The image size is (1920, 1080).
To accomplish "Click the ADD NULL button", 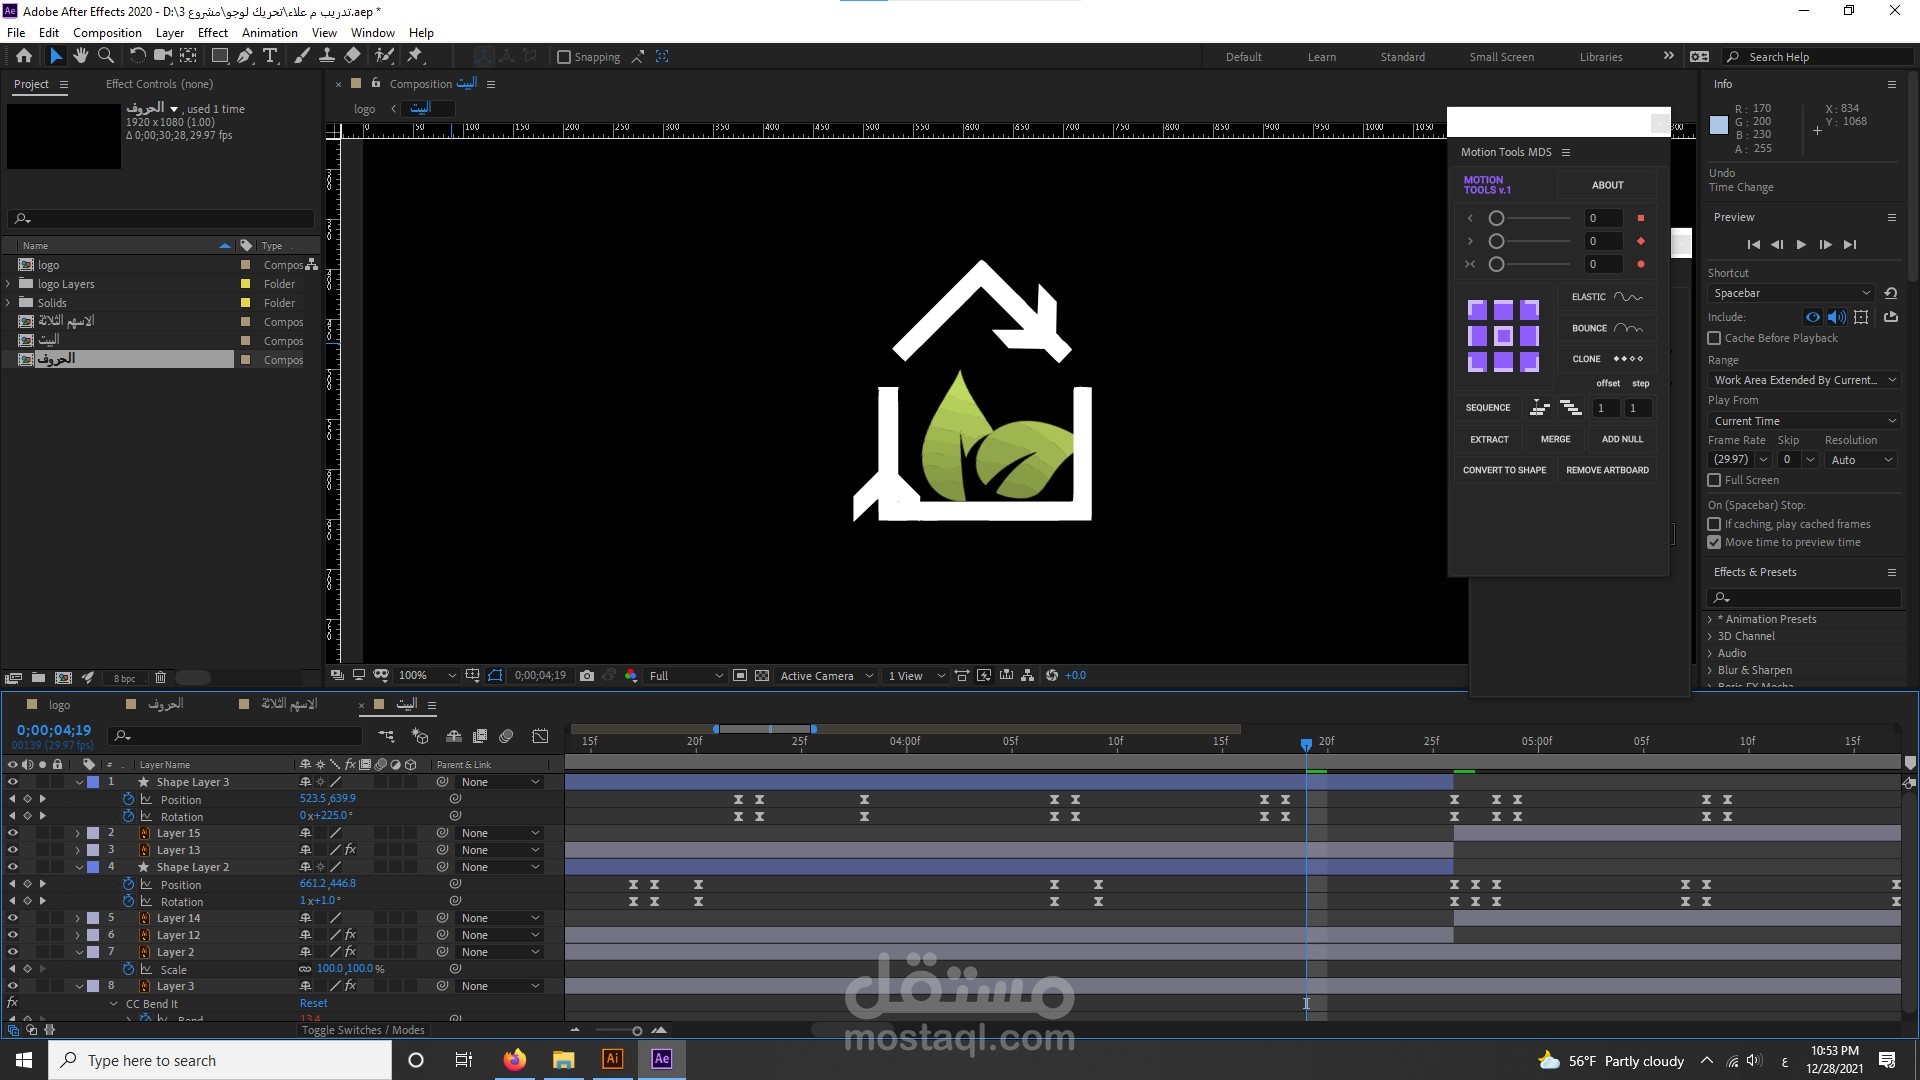I will point(1621,439).
